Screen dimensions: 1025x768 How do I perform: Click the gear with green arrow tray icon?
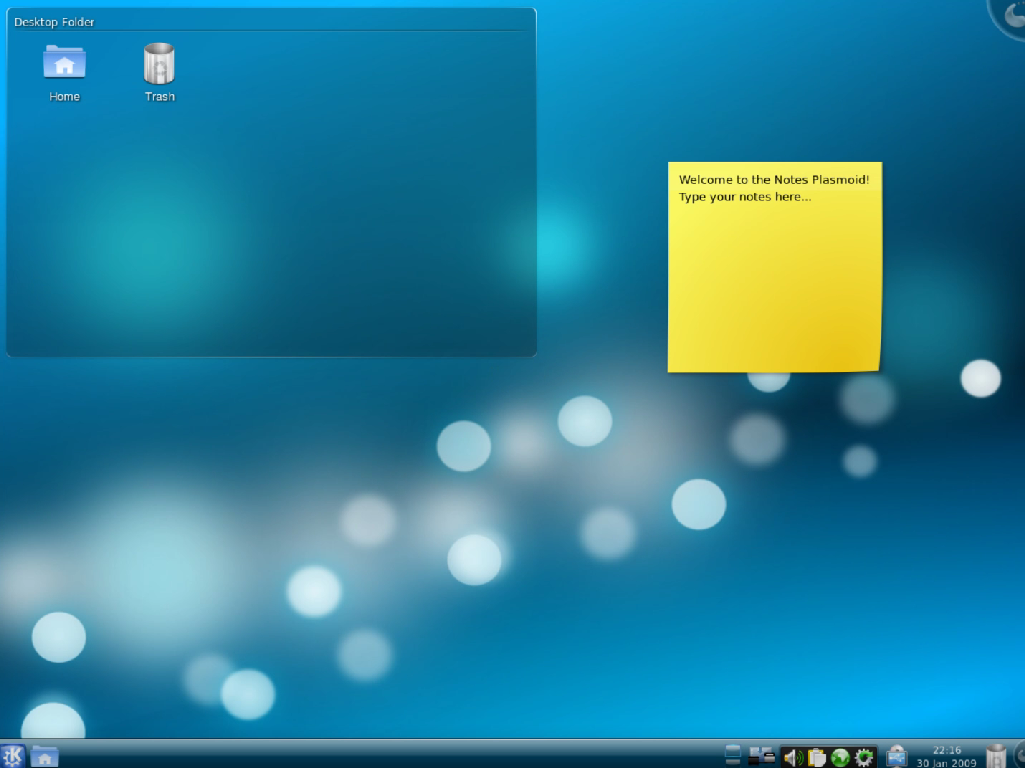(x=864, y=758)
